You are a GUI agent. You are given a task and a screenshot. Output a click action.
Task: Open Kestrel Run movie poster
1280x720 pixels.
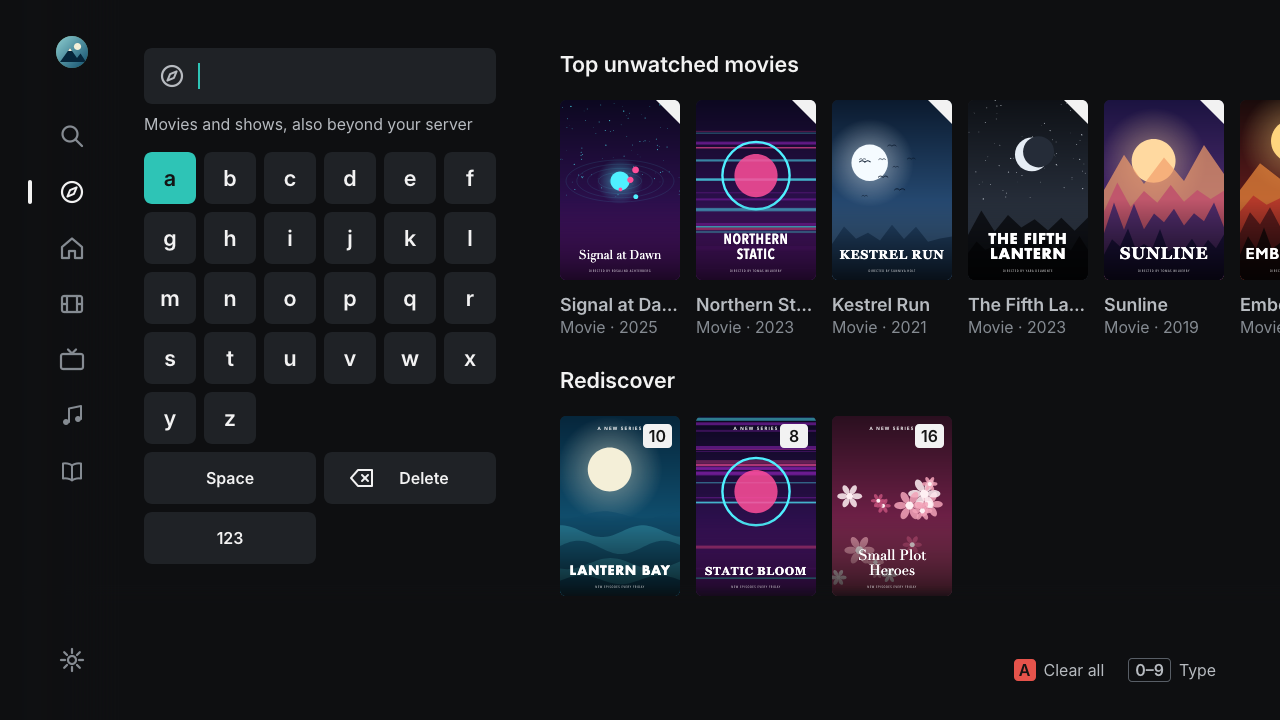892,190
